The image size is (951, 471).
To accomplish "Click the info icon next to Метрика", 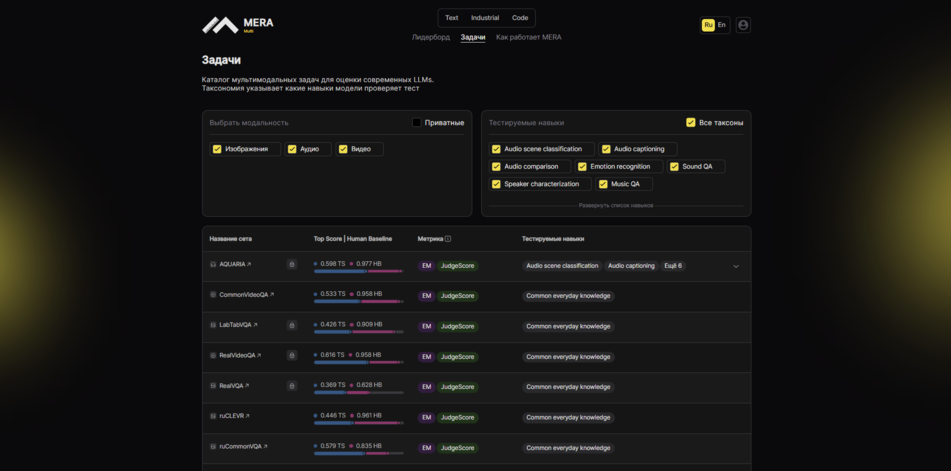I will [448, 239].
